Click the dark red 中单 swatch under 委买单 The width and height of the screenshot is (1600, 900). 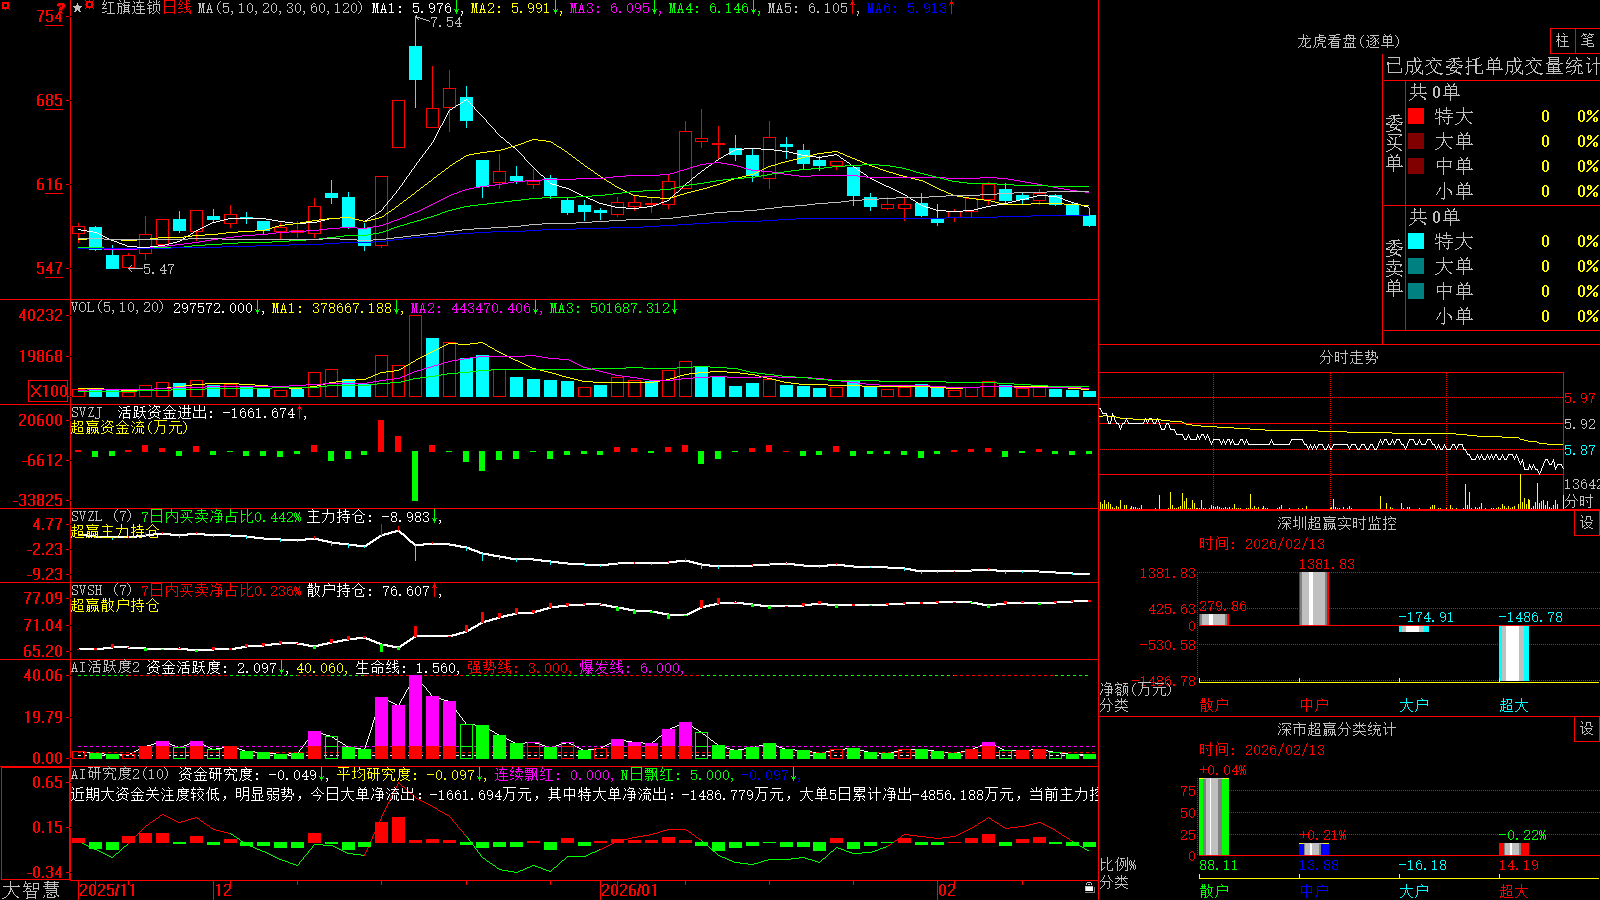pos(1416,166)
